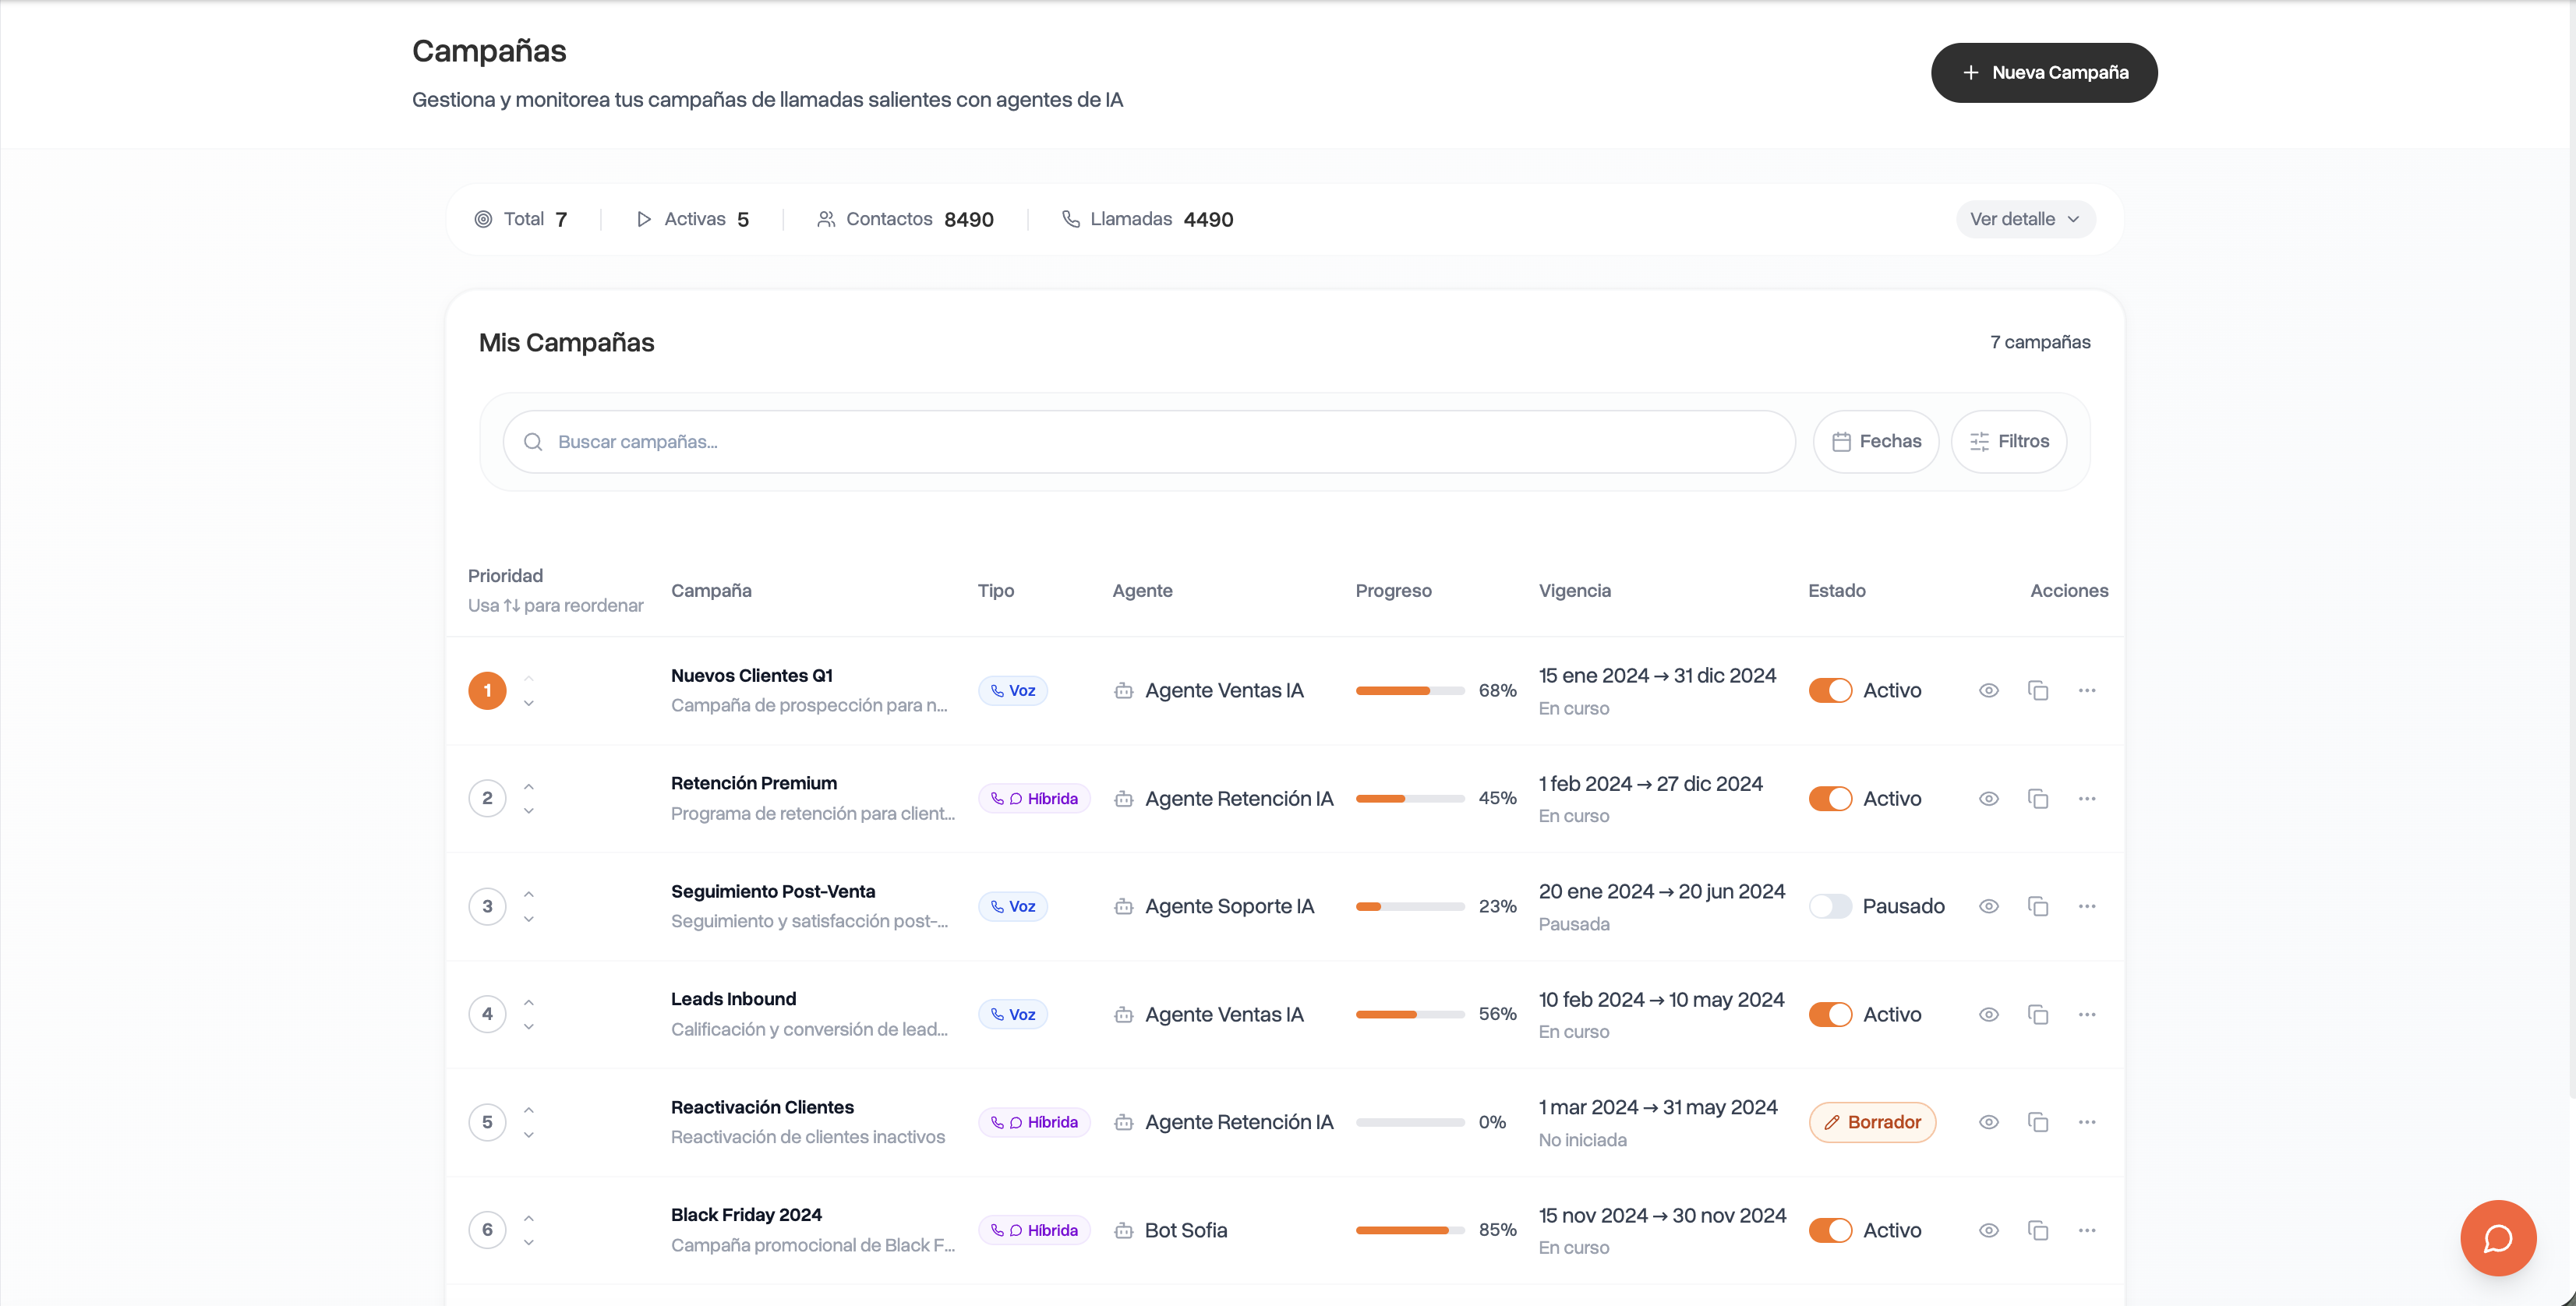Move Retención Premium priority up
Viewport: 2576px width, 1306px height.
[x=529, y=787]
